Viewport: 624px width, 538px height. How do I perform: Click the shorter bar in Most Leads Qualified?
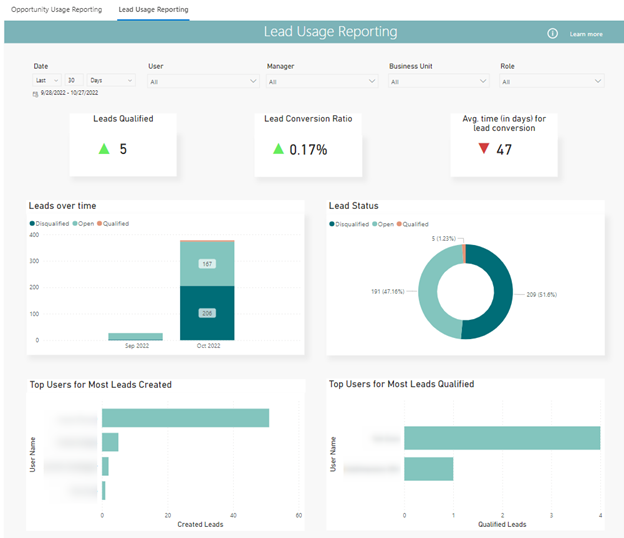pos(429,469)
